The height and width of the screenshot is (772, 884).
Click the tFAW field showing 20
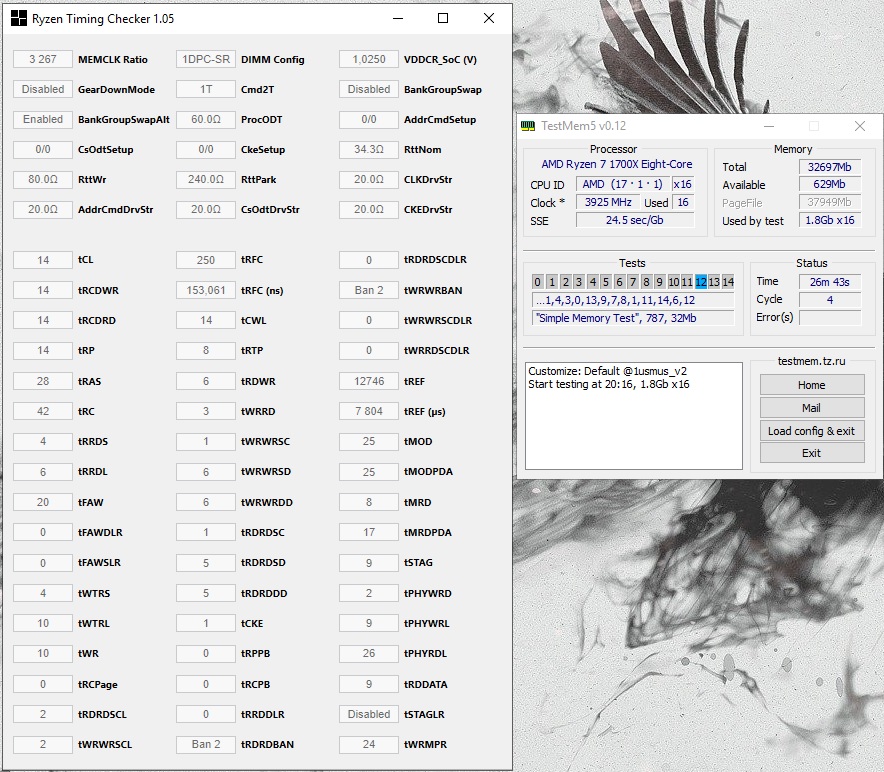(43, 502)
